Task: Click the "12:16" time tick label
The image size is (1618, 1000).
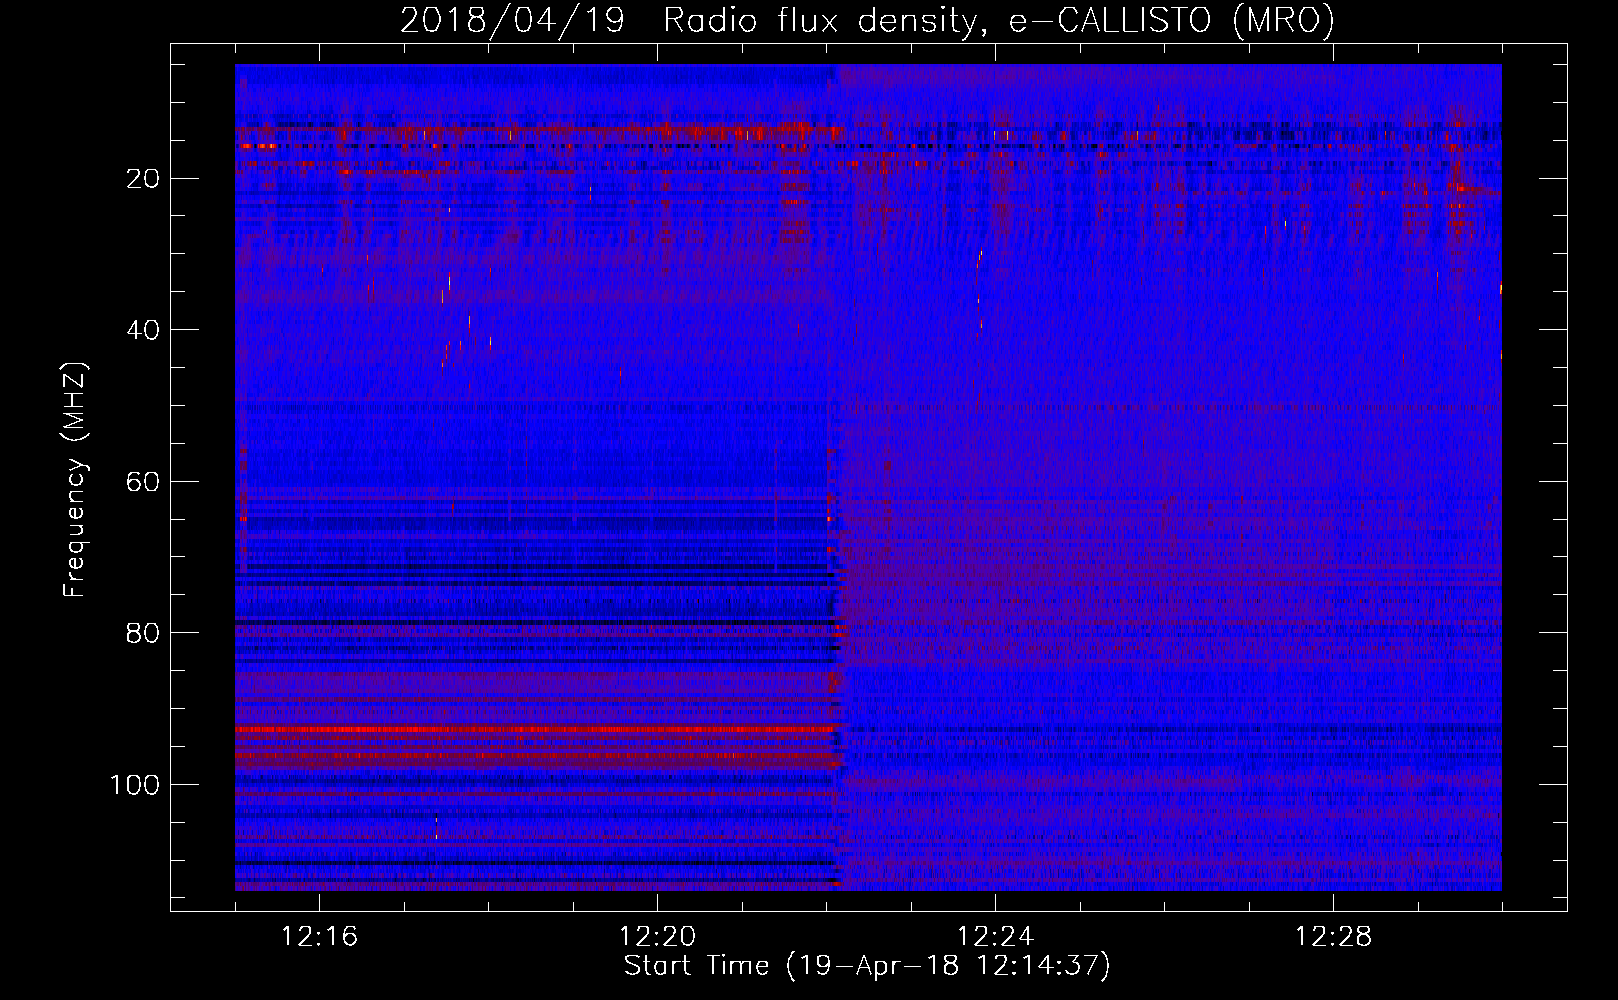Action: (x=319, y=937)
